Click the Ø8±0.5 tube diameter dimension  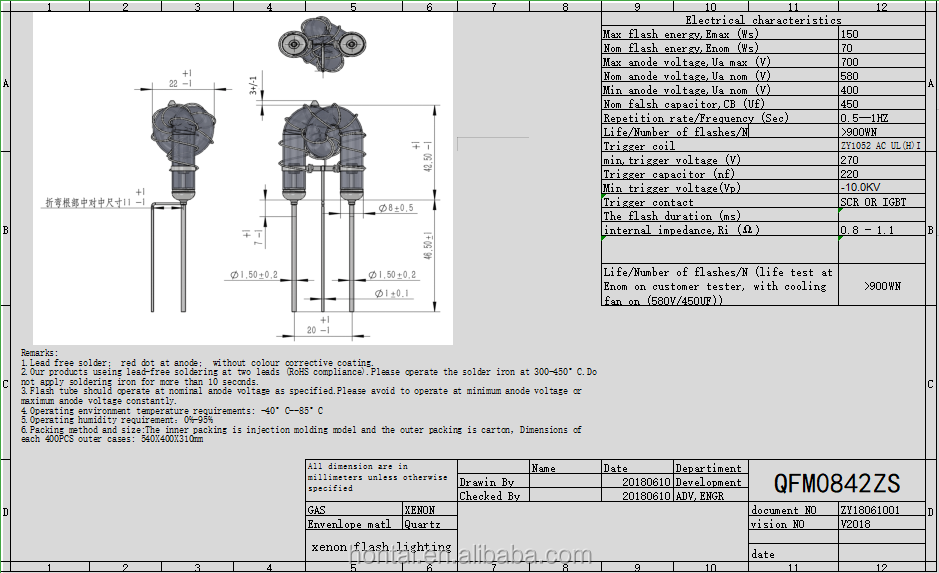coord(396,208)
